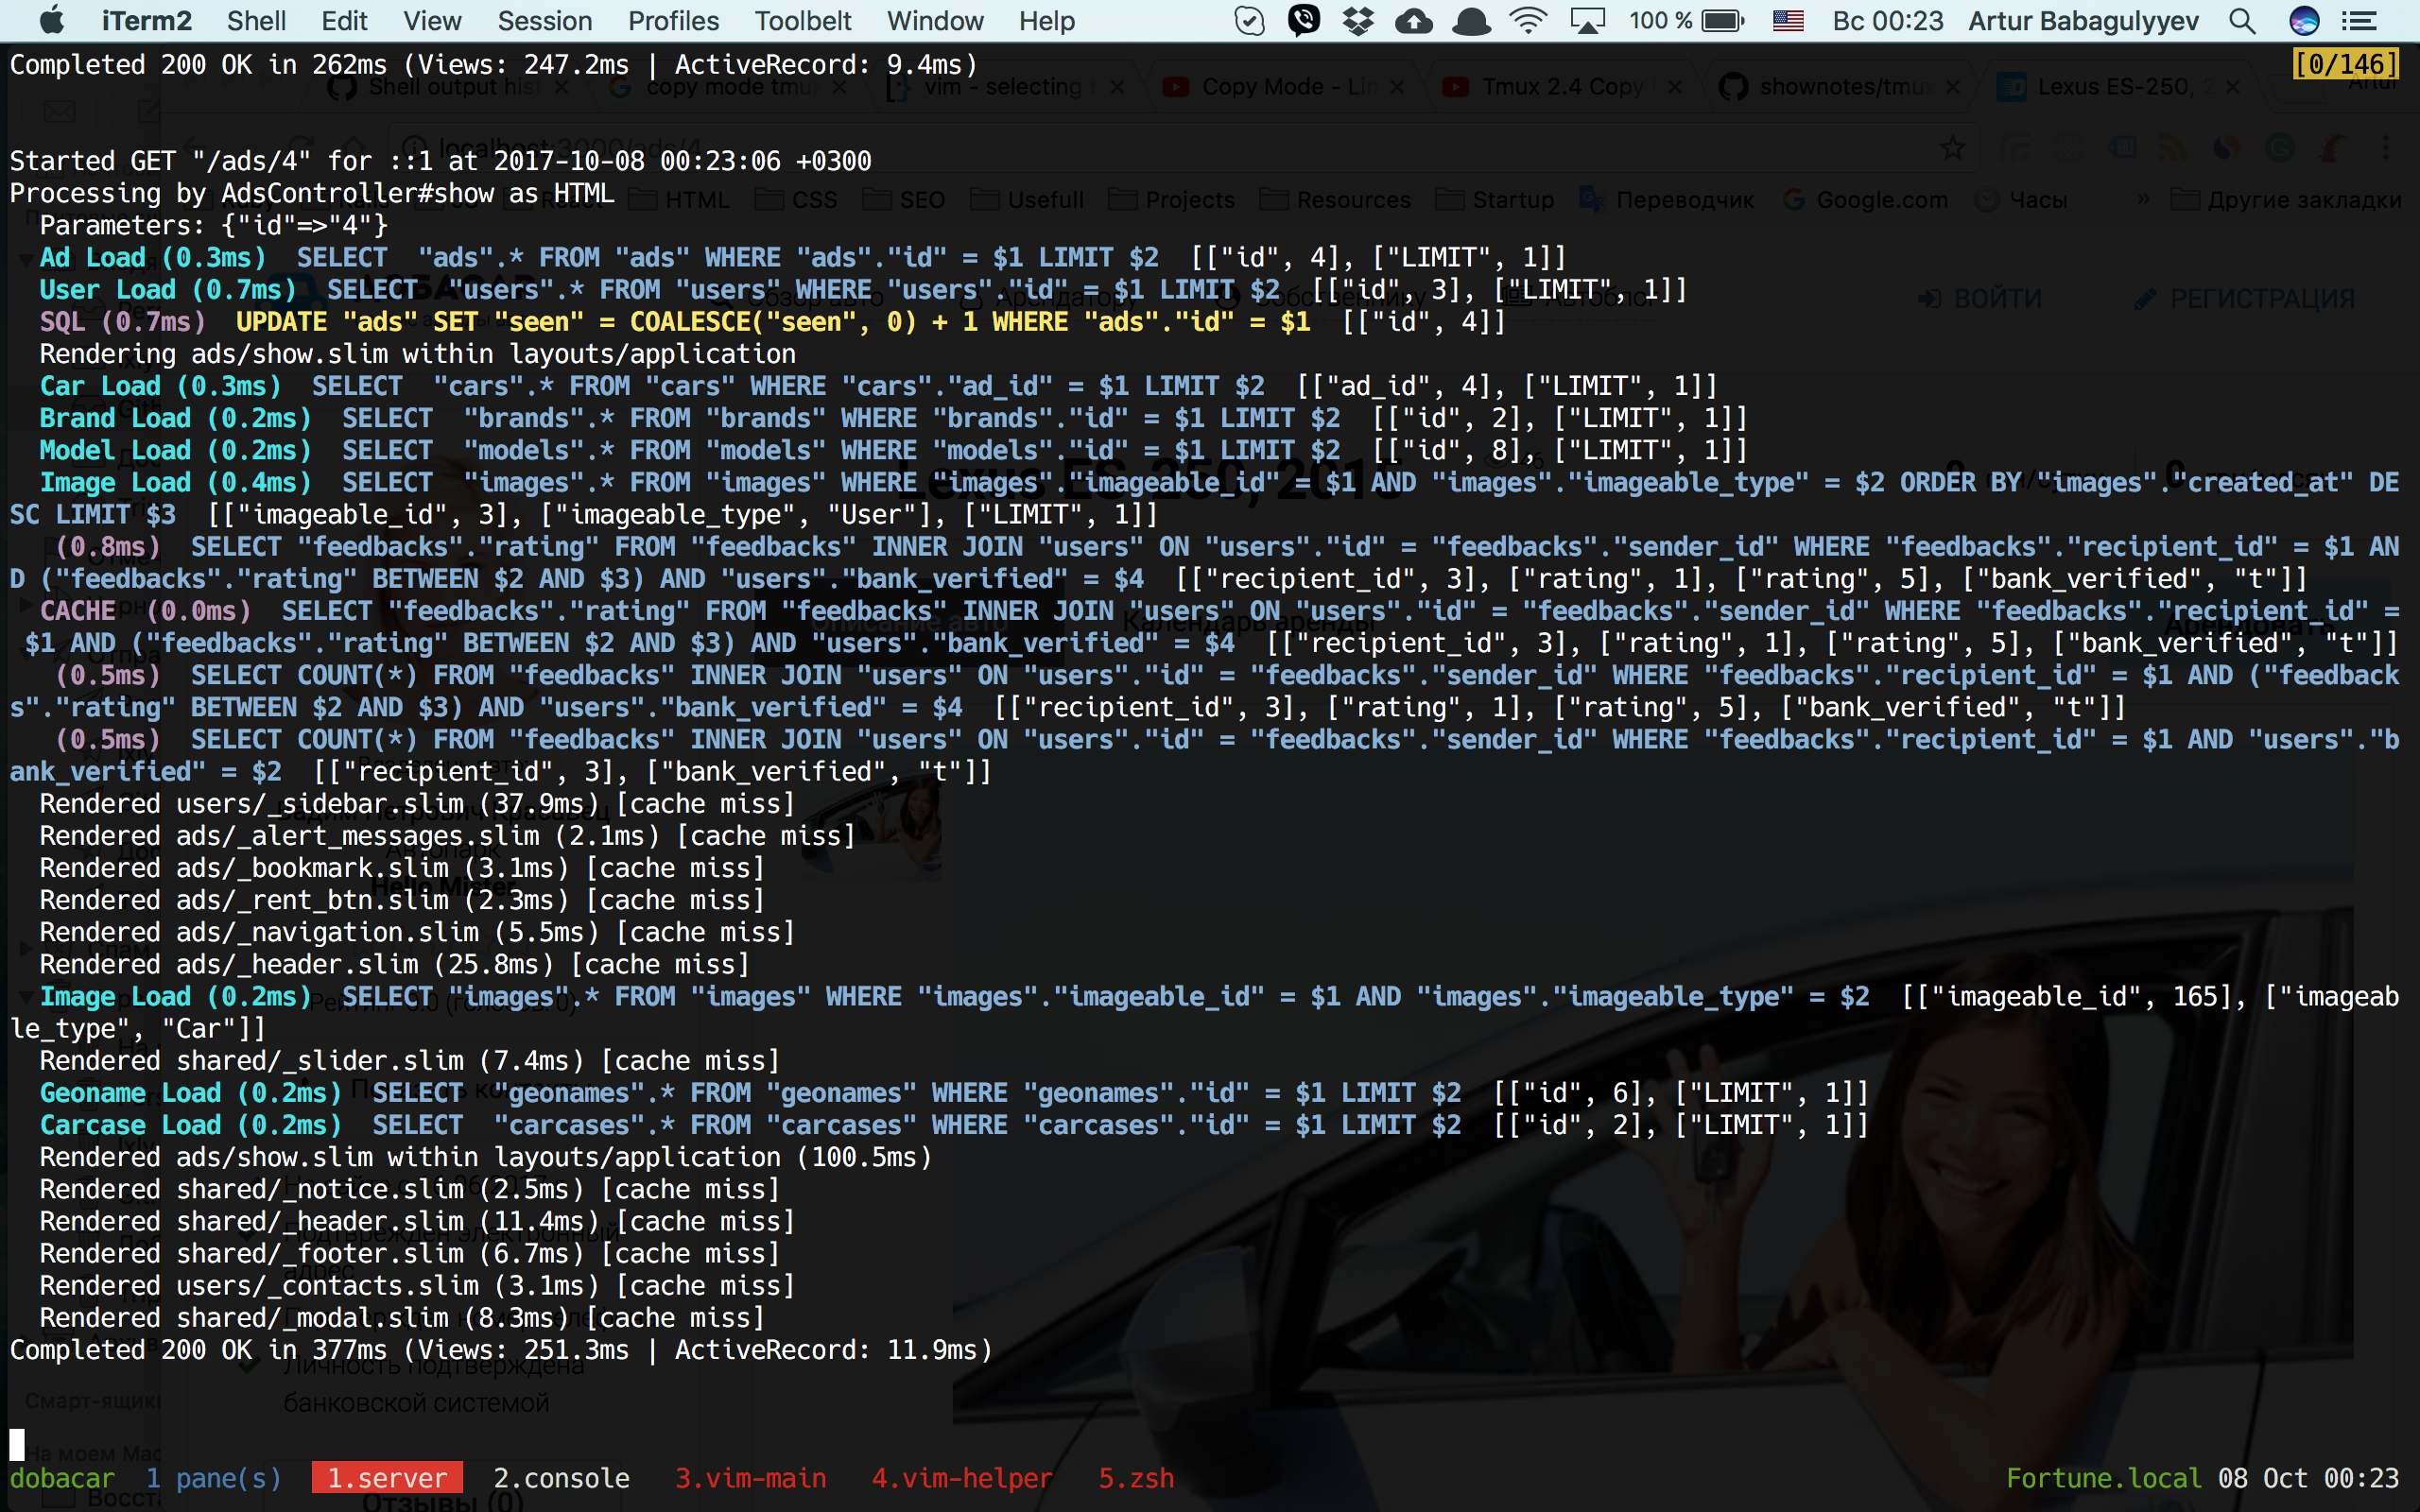The width and height of the screenshot is (2420, 1512).
Task: Click the checkmark circle icon in menu bar
Action: click(1249, 20)
